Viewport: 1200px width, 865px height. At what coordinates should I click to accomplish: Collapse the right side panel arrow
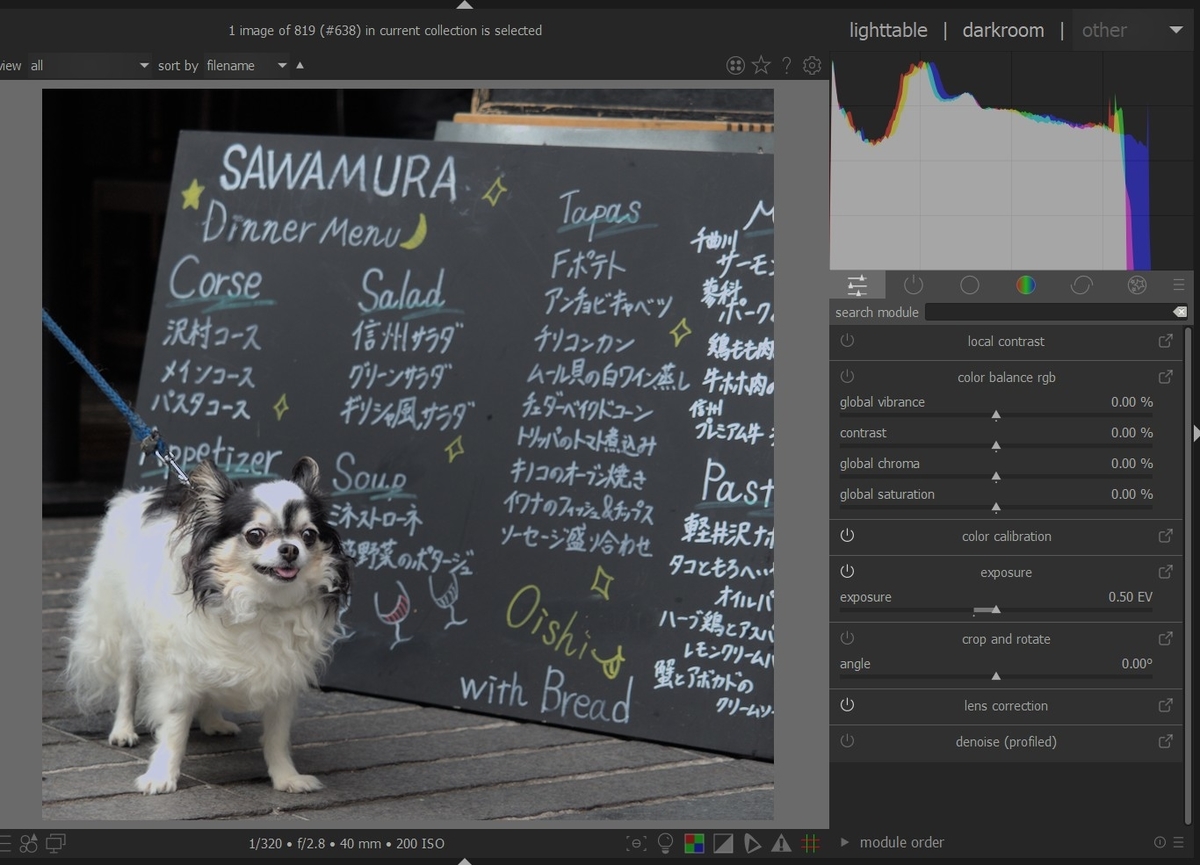pyautogui.click(x=1195, y=432)
